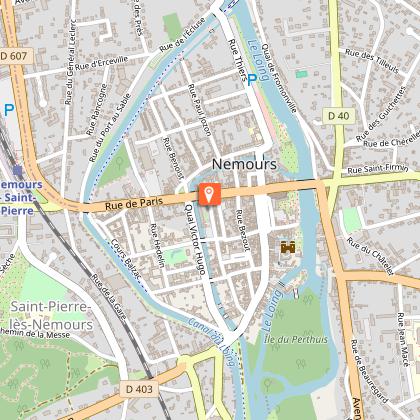Click the Rue de Paris street label

coord(134,203)
